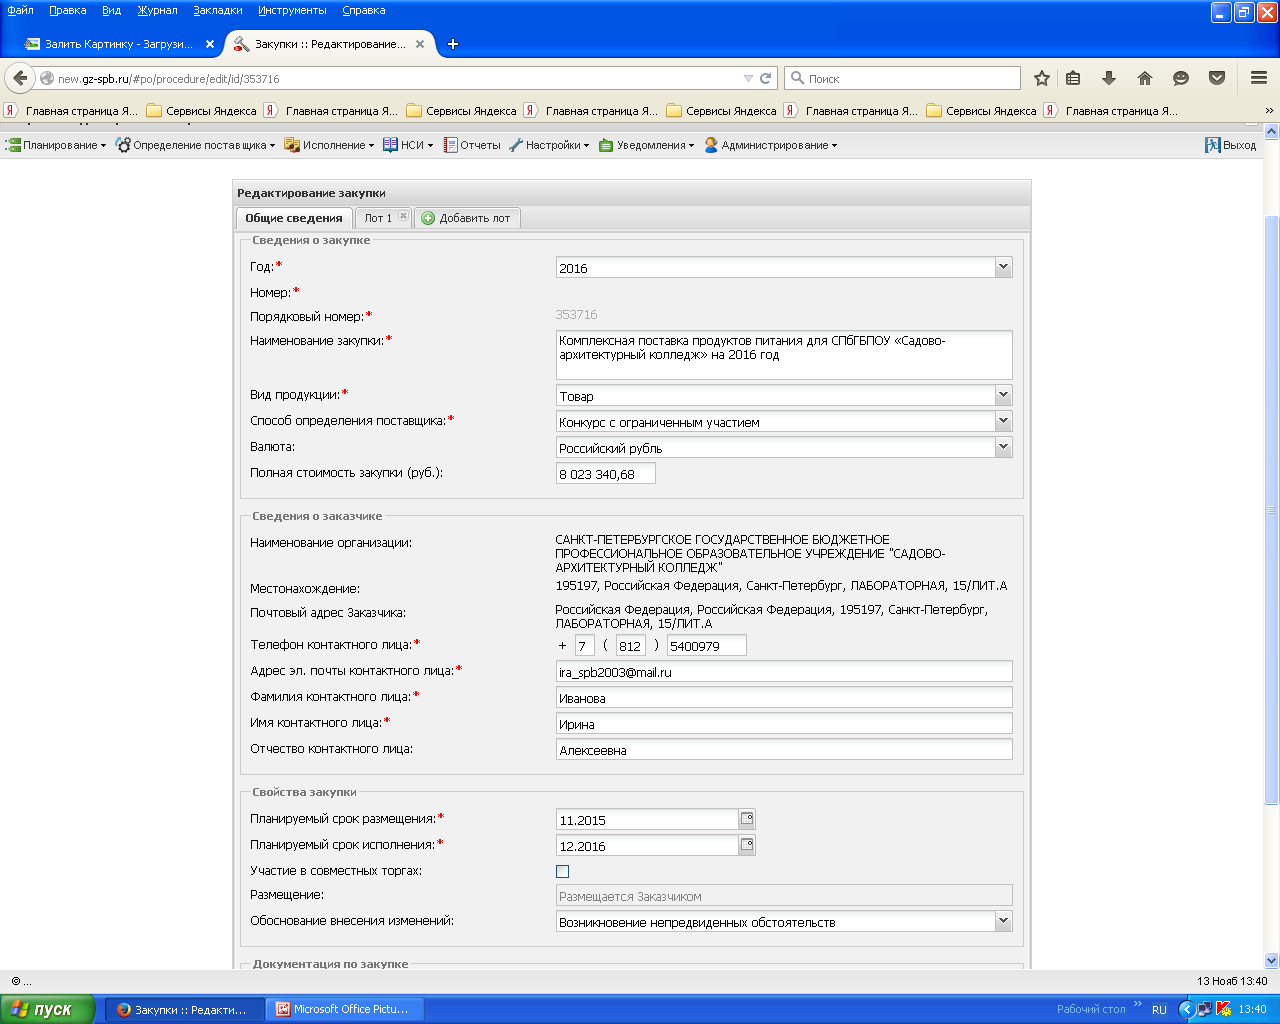
Task: Go to Firefox home page icon
Action: coord(1145,78)
